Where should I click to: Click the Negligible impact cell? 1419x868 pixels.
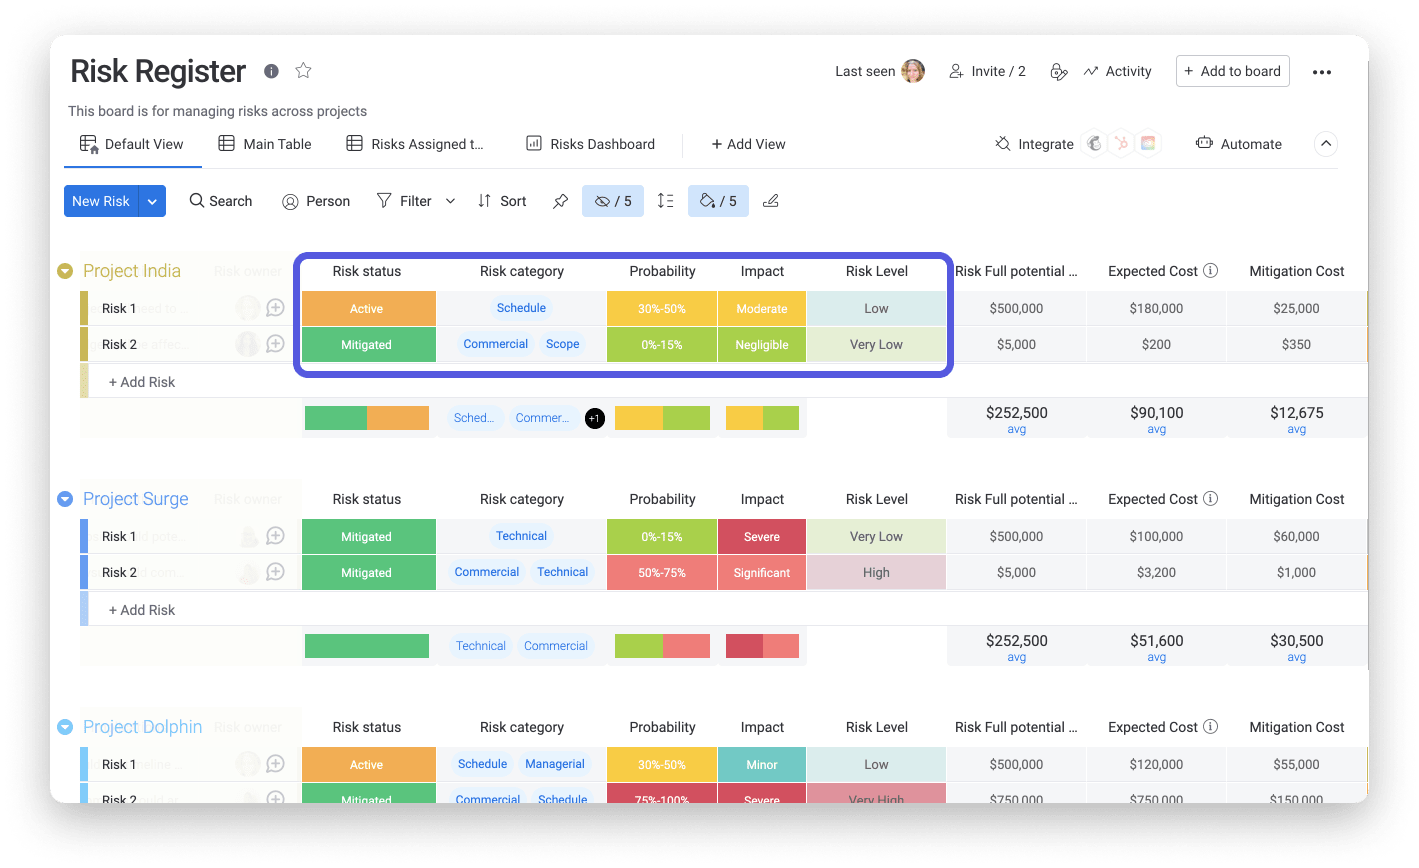(762, 345)
